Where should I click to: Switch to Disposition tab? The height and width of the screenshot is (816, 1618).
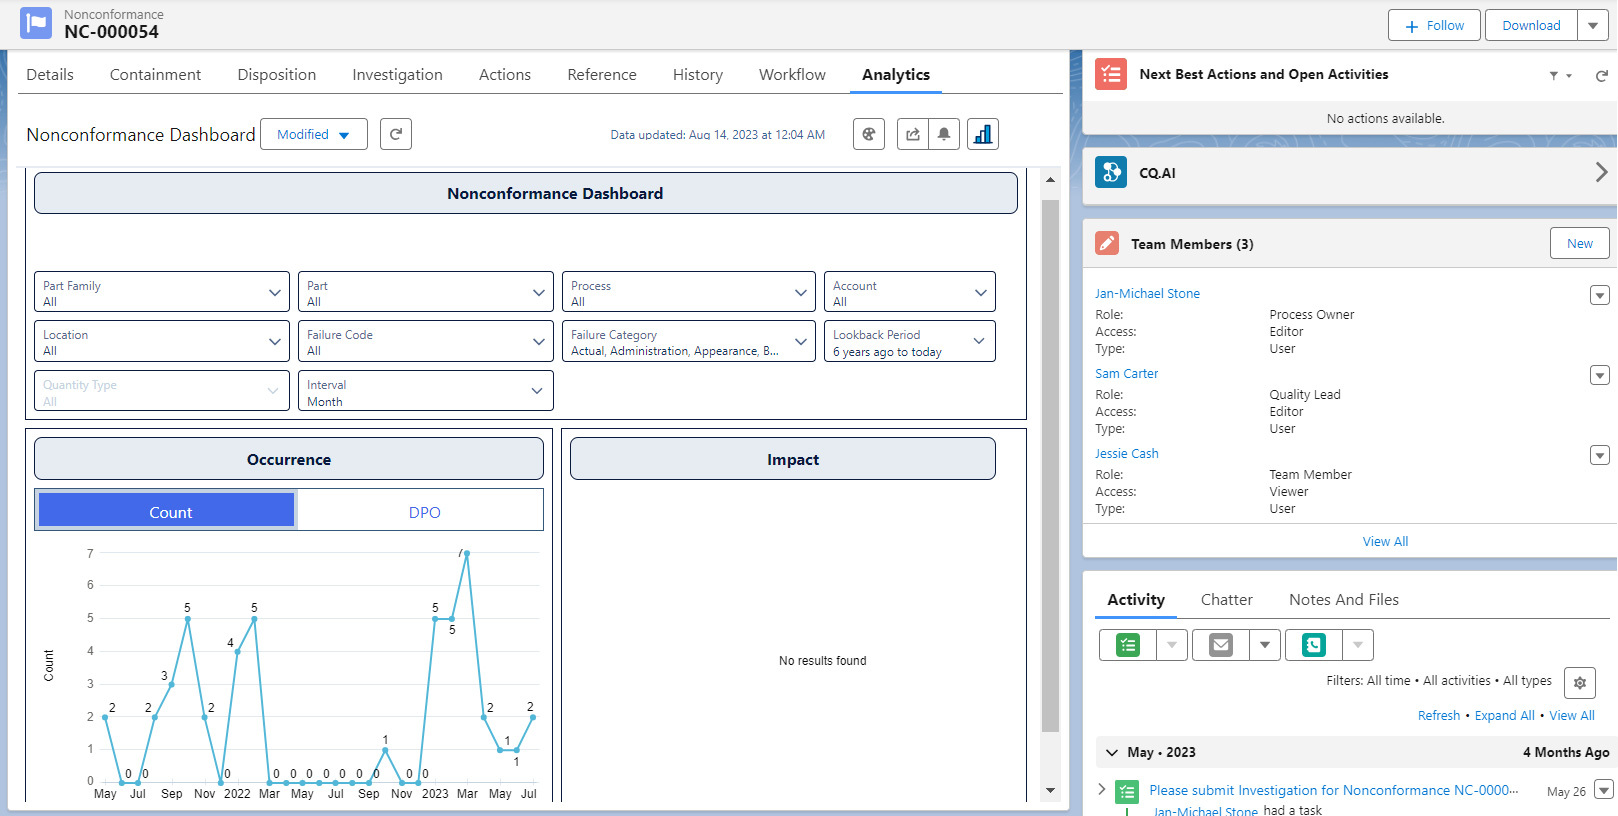277,75
